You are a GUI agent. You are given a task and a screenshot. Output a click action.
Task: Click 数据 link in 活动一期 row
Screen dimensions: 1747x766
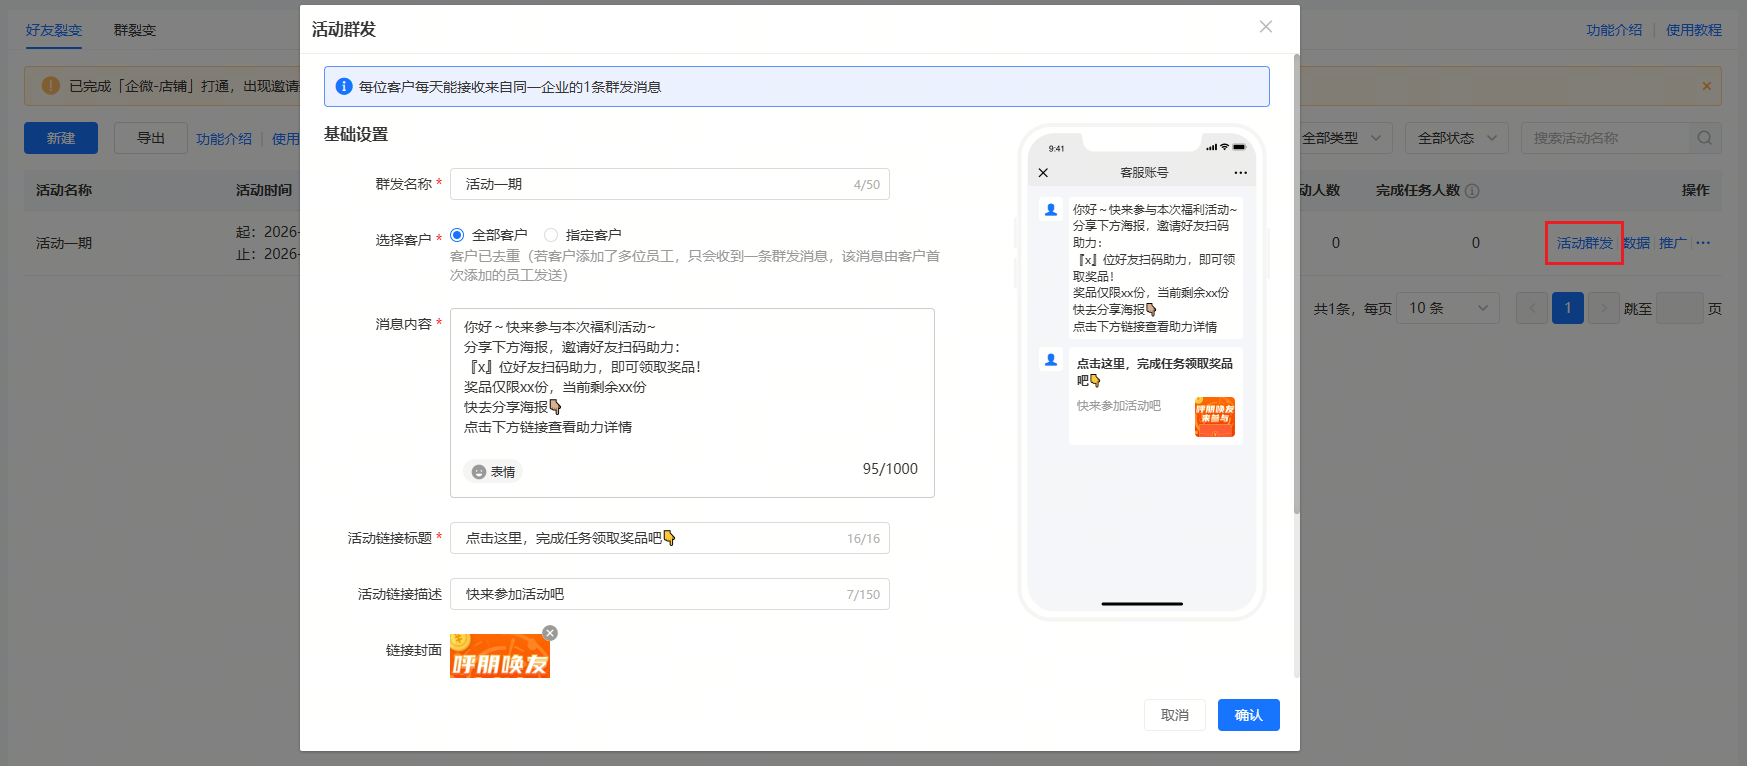coord(1637,243)
